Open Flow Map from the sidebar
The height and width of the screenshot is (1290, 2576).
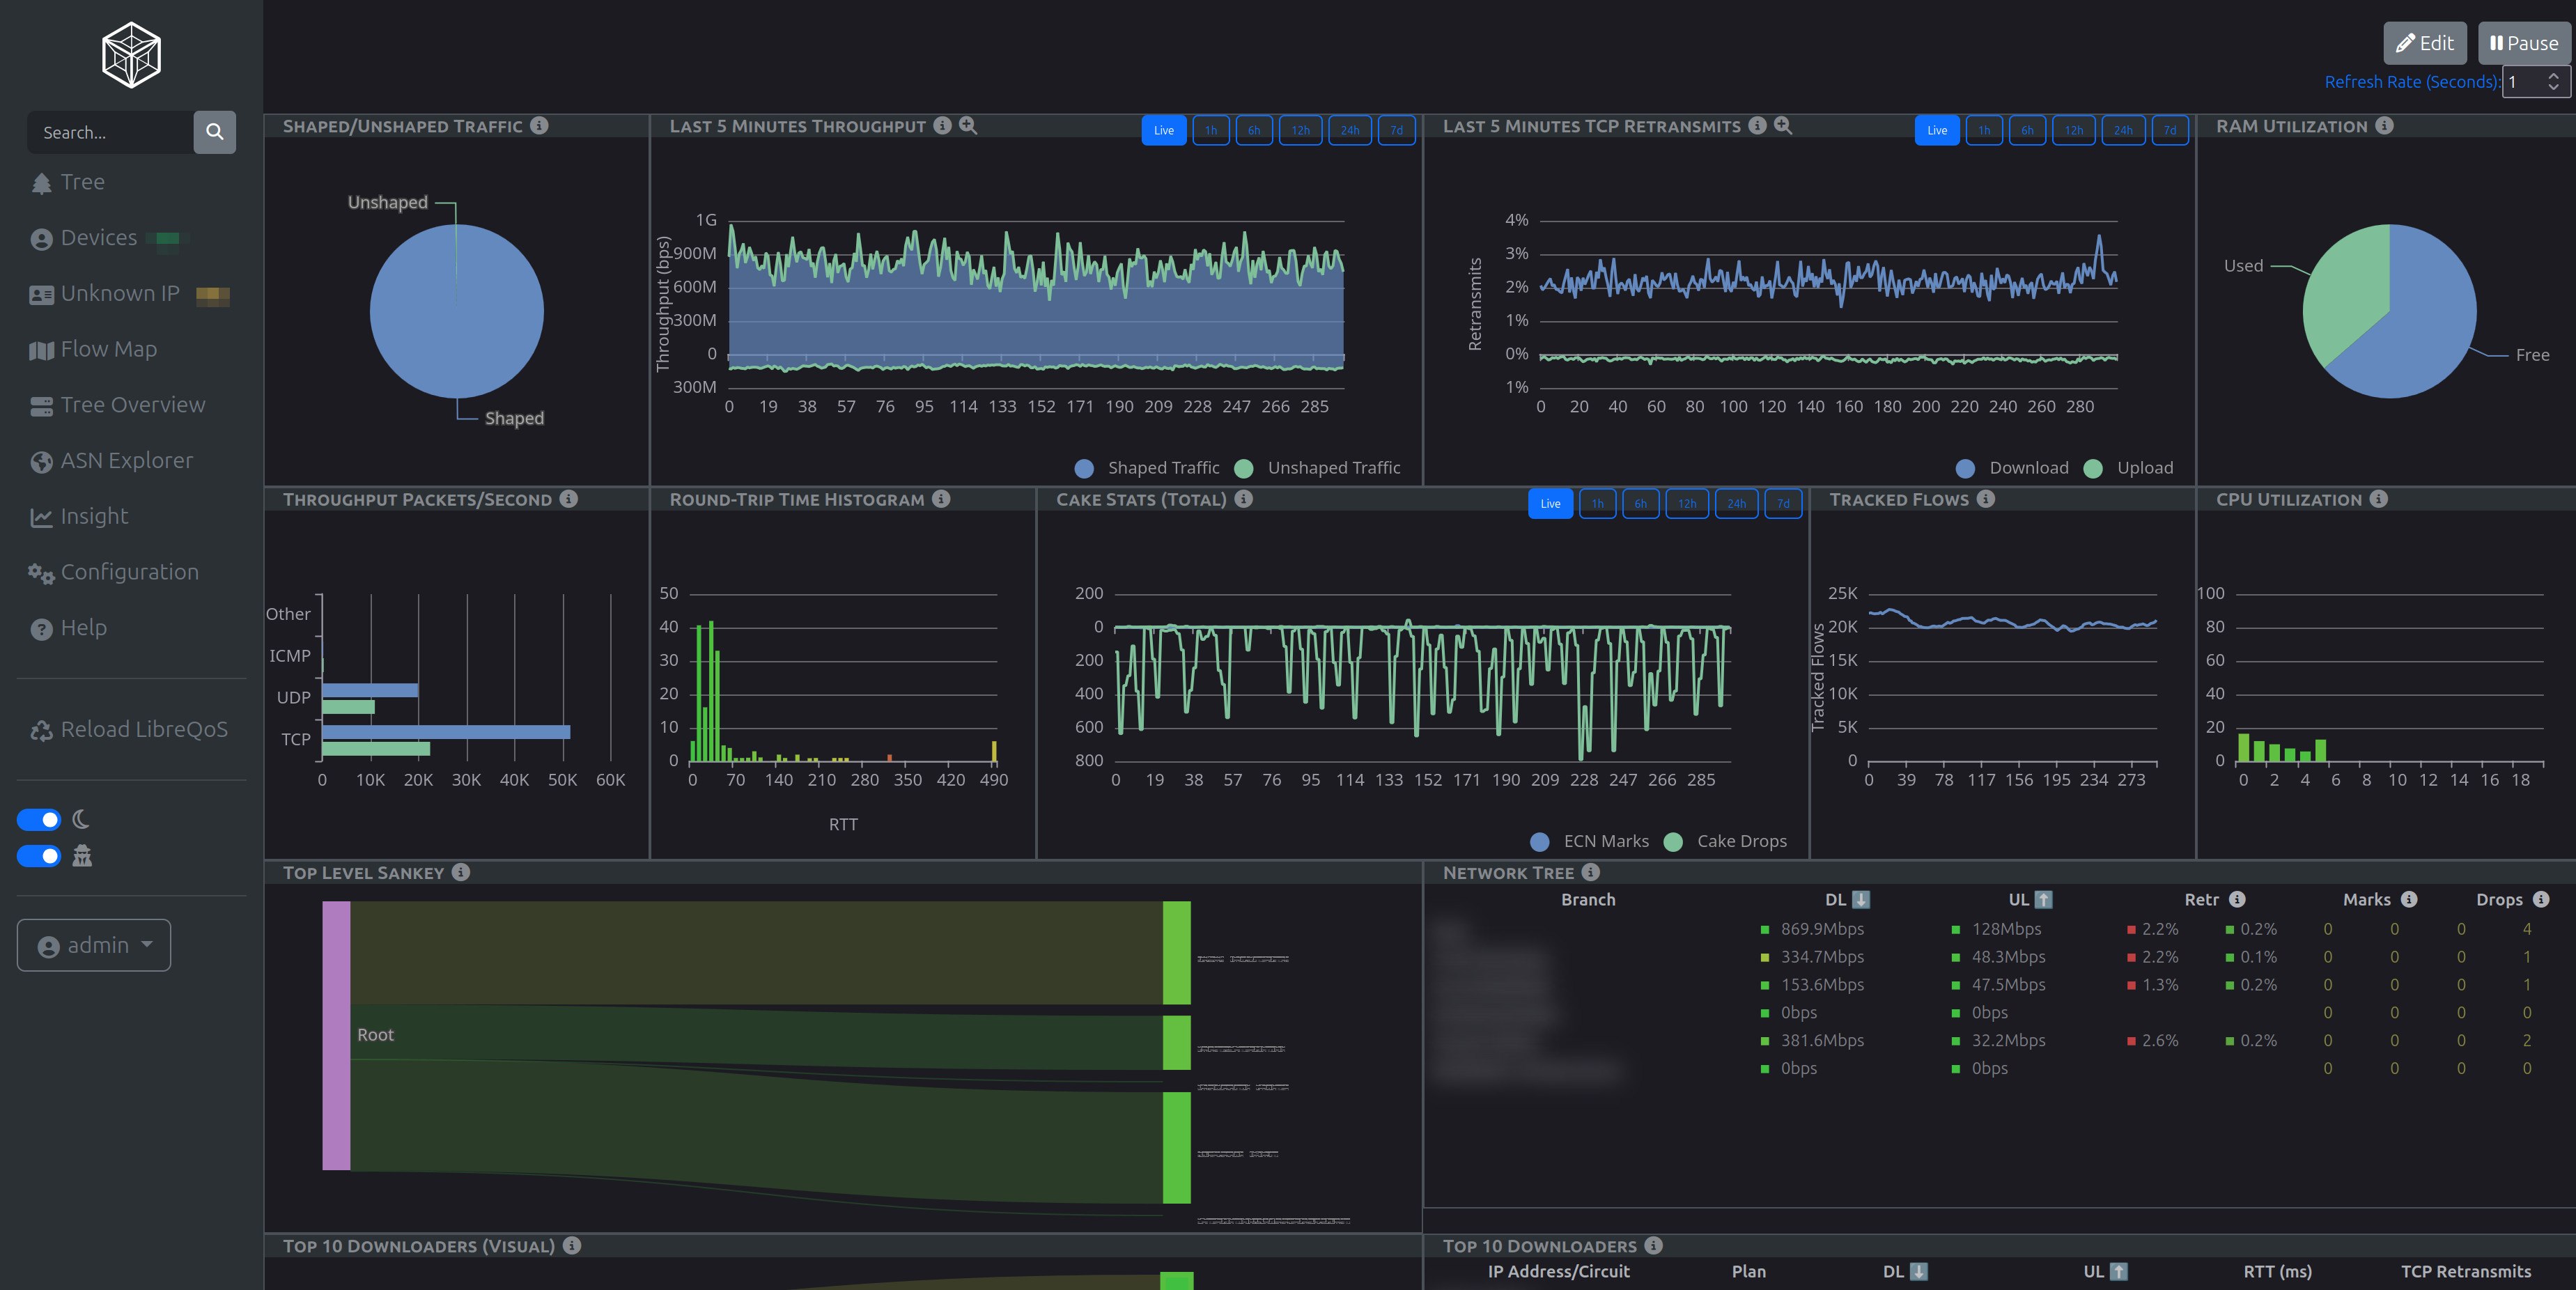pos(108,349)
